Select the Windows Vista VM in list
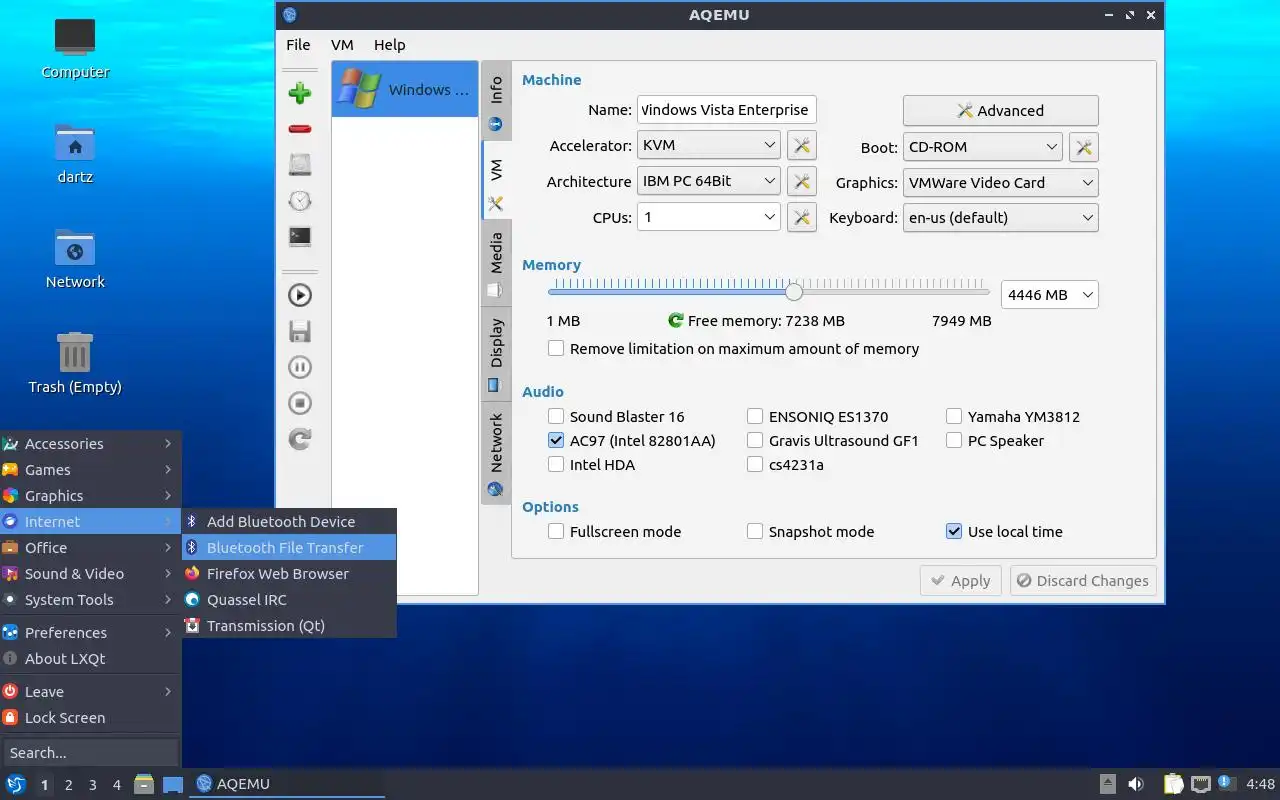 tap(405, 90)
